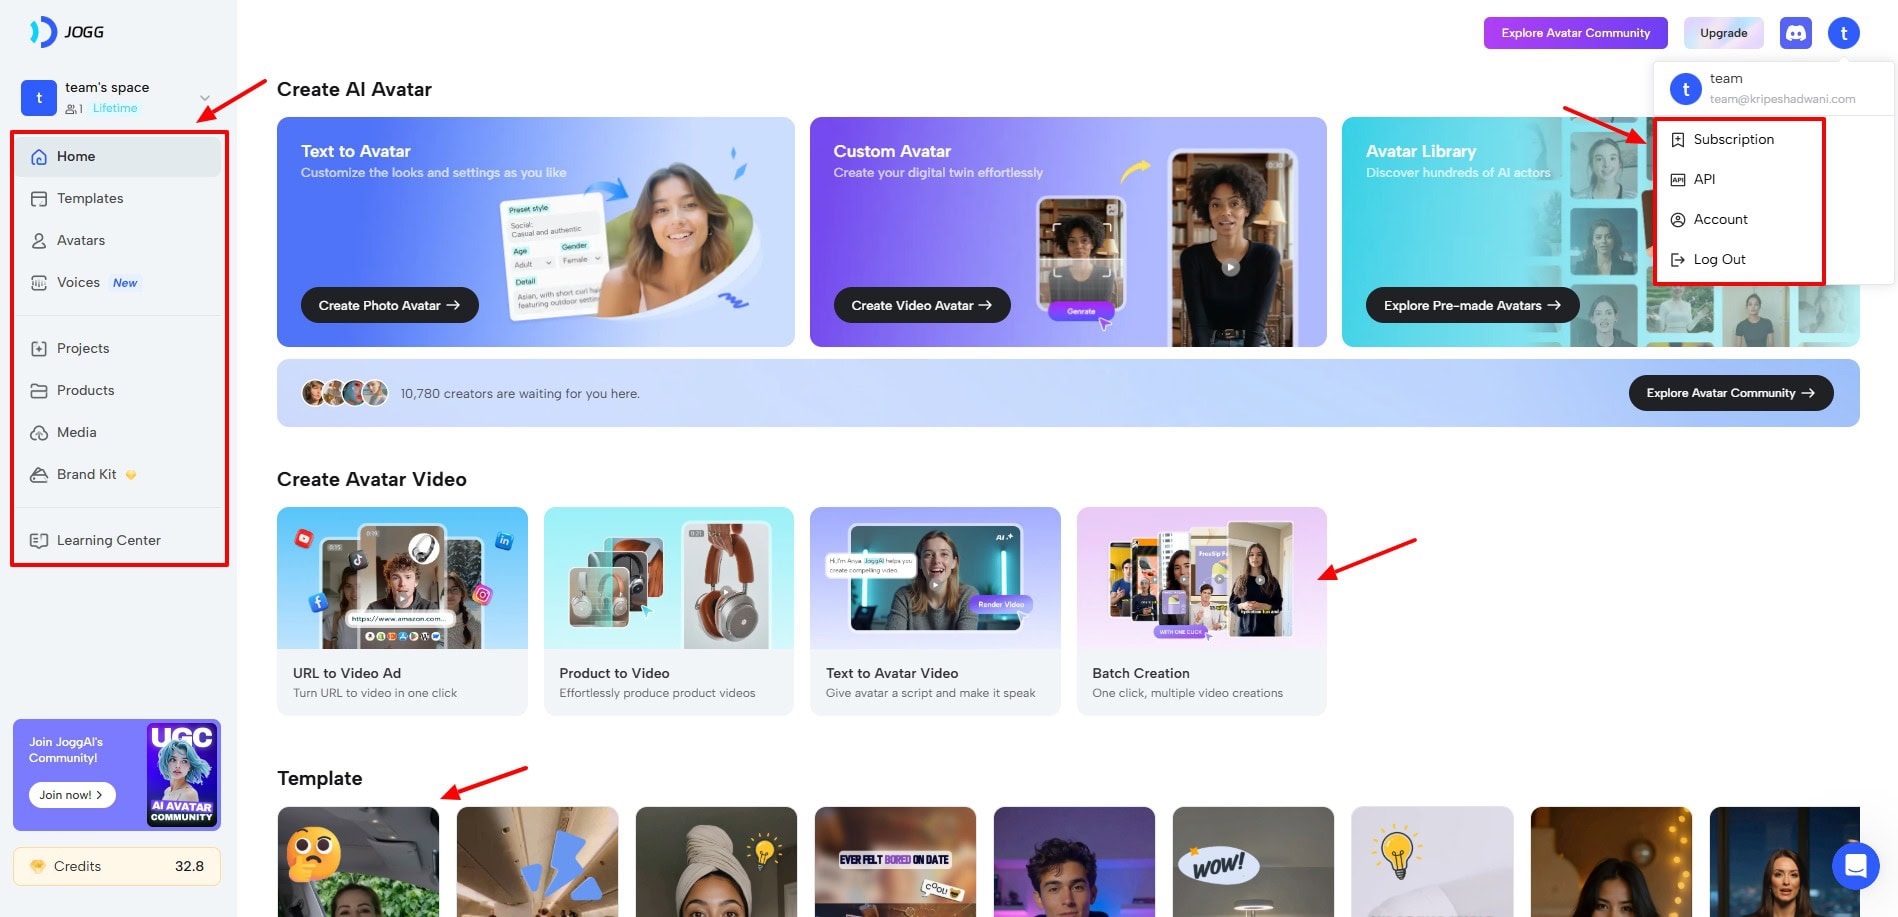Click the Lifetime plan label
Image resolution: width=1898 pixels, height=917 pixels.
[x=115, y=108]
